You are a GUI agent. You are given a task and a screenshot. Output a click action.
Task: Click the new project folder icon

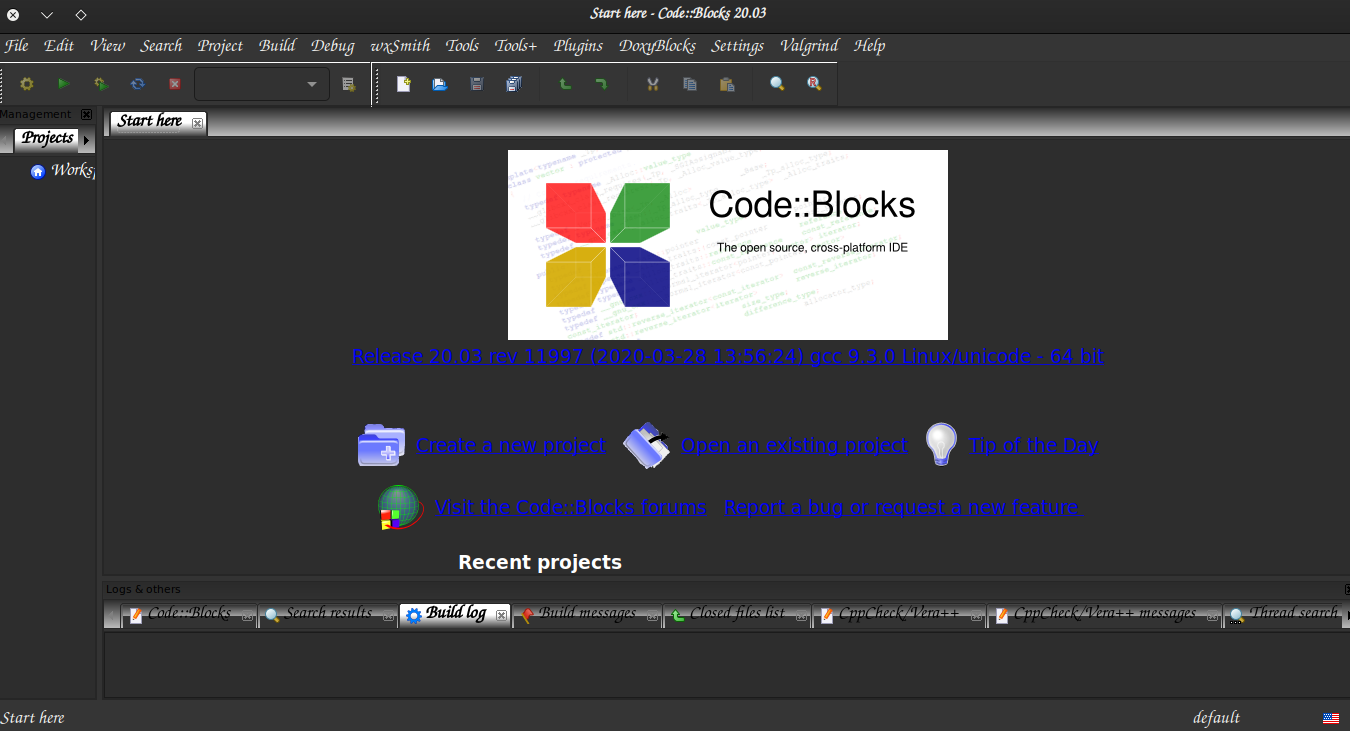click(381, 445)
